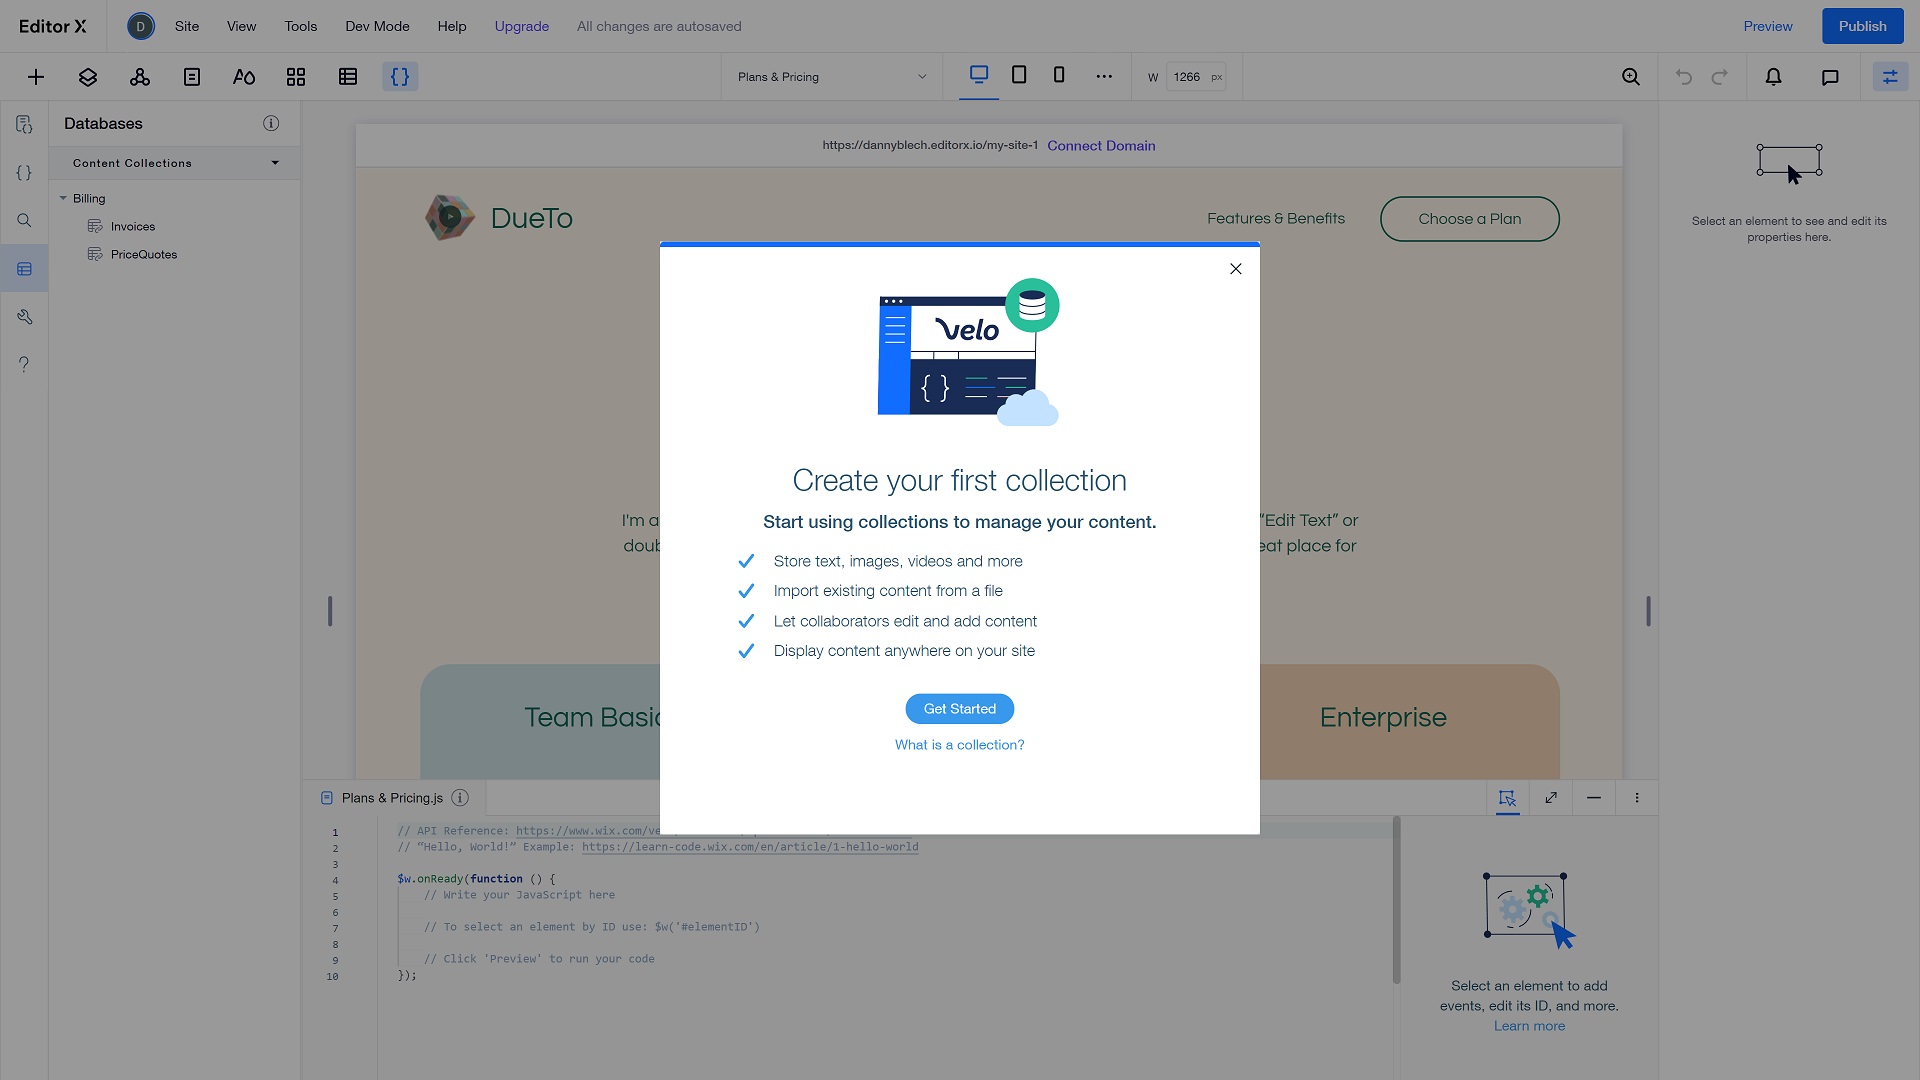Image resolution: width=1920 pixels, height=1080 pixels.
Task: Open the View menu
Action: (241, 26)
